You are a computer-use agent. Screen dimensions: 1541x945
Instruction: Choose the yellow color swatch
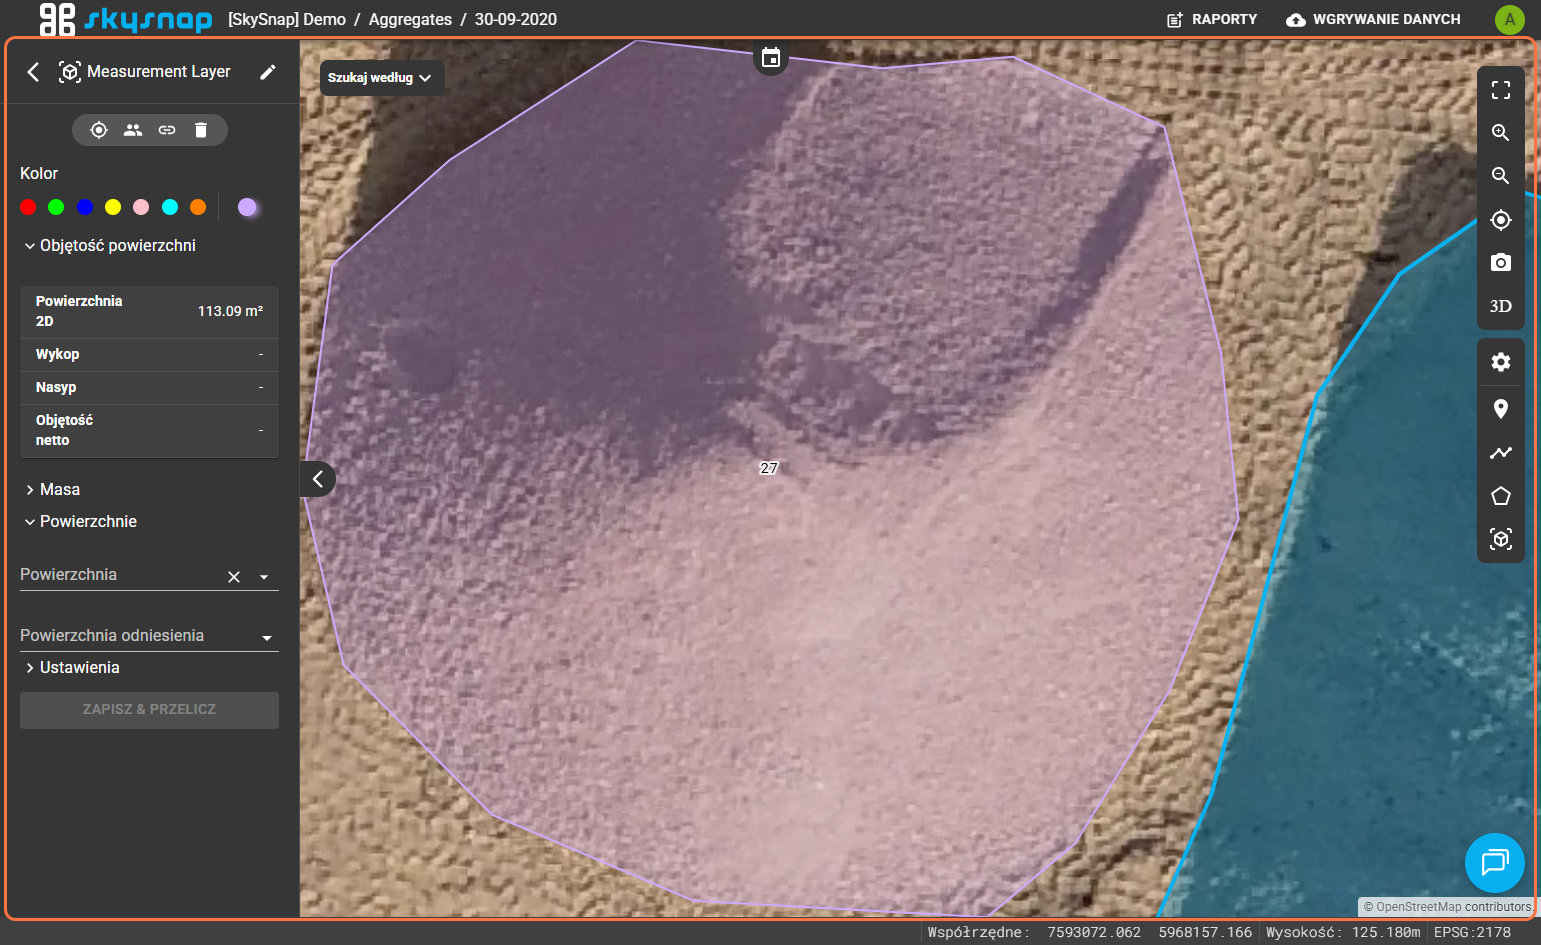click(113, 207)
